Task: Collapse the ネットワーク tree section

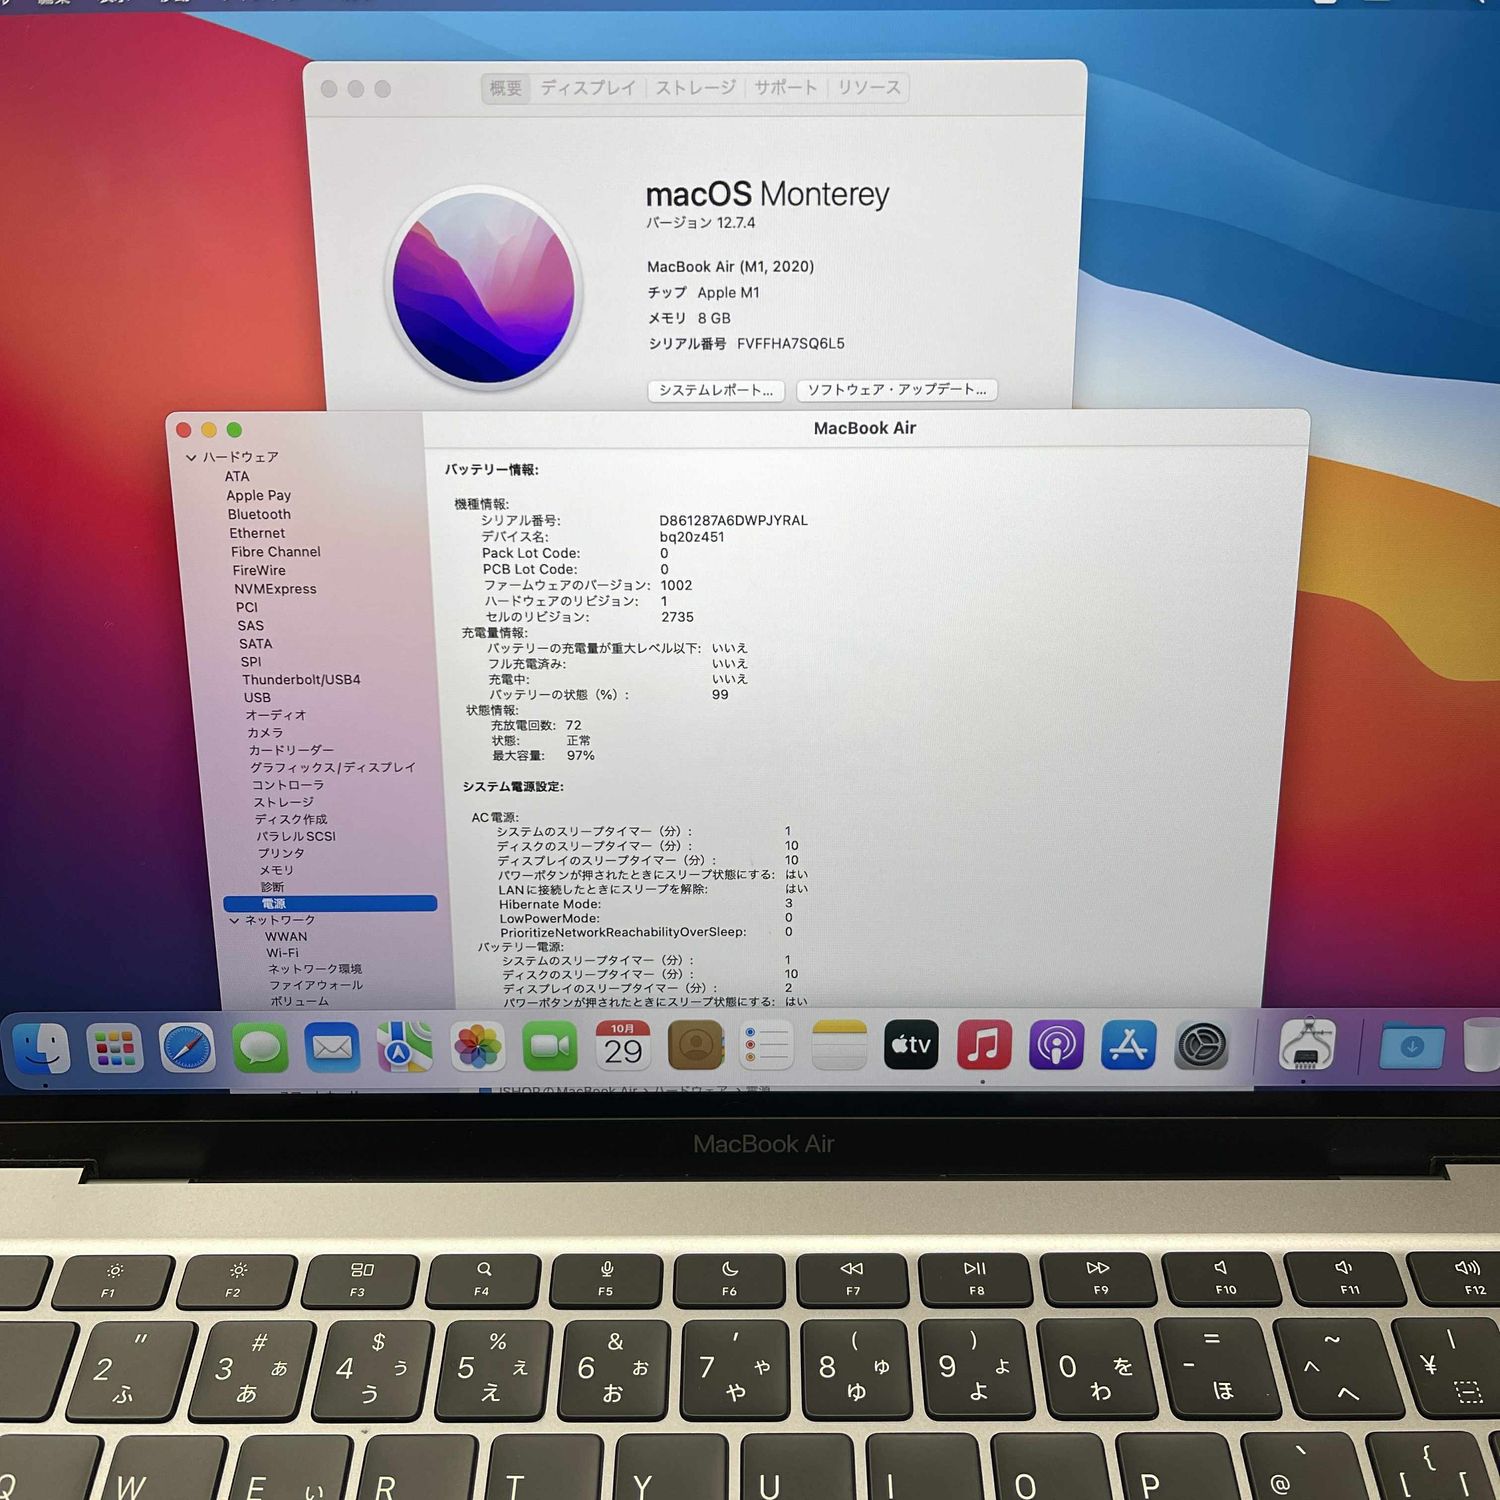Action: [234, 920]
